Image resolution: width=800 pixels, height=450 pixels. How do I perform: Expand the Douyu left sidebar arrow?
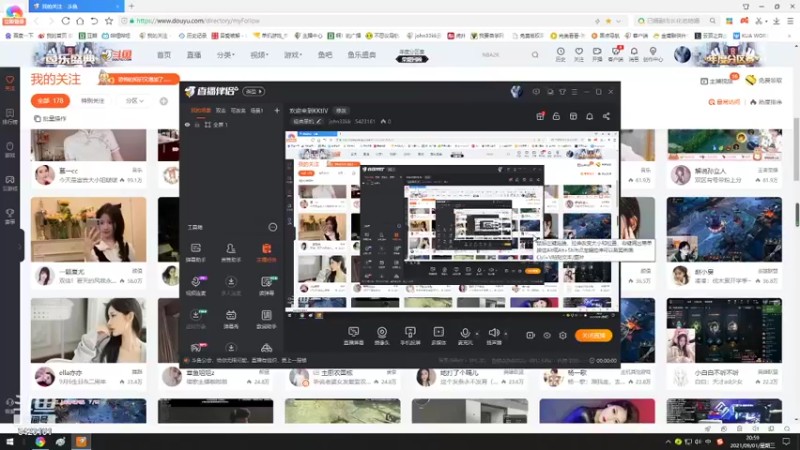pos(20,246)
